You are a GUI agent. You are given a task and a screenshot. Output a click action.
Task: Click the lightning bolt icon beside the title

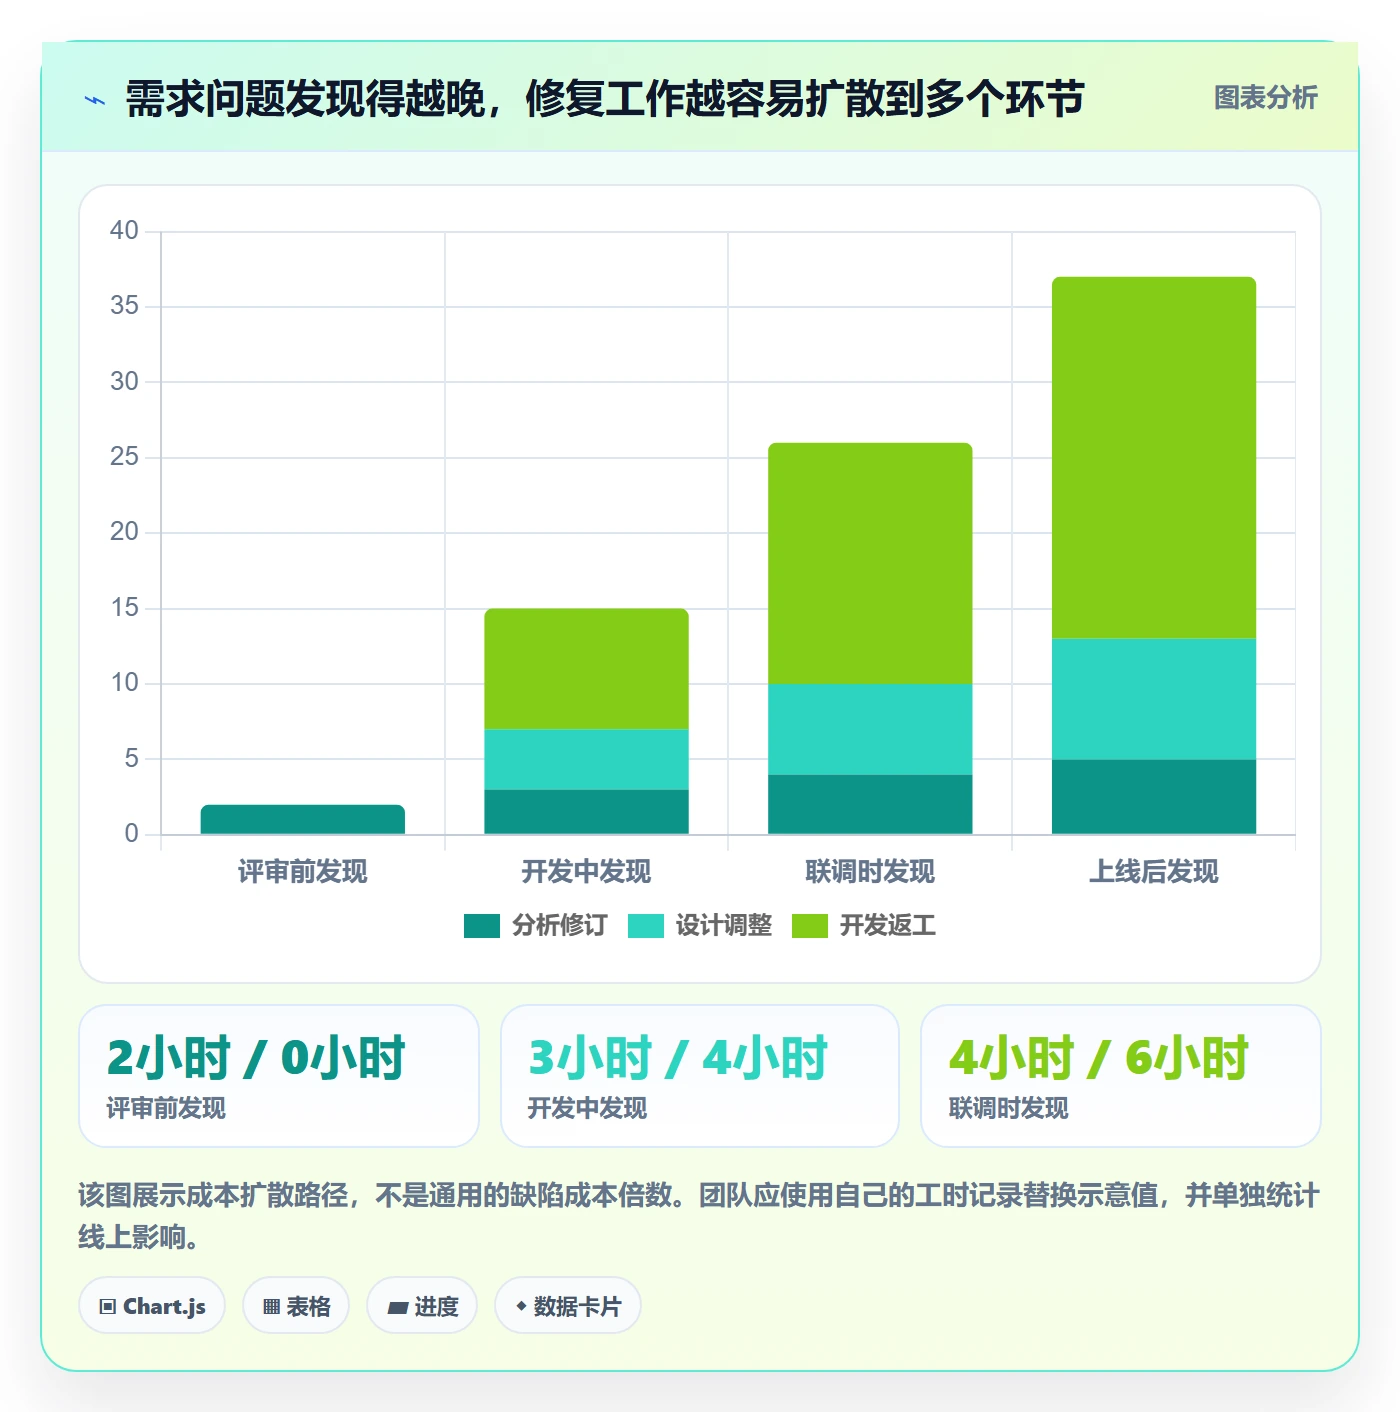[95, 100]
